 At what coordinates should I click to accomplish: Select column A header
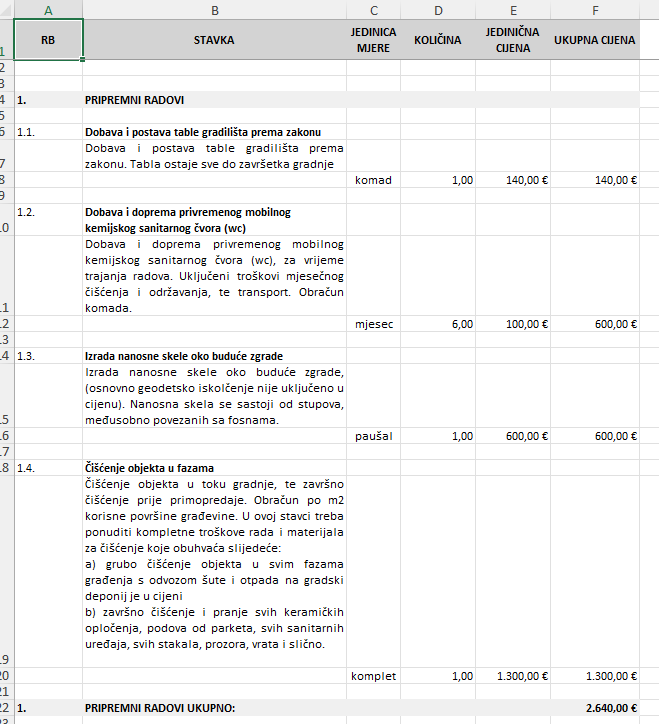tap(48, 9)
